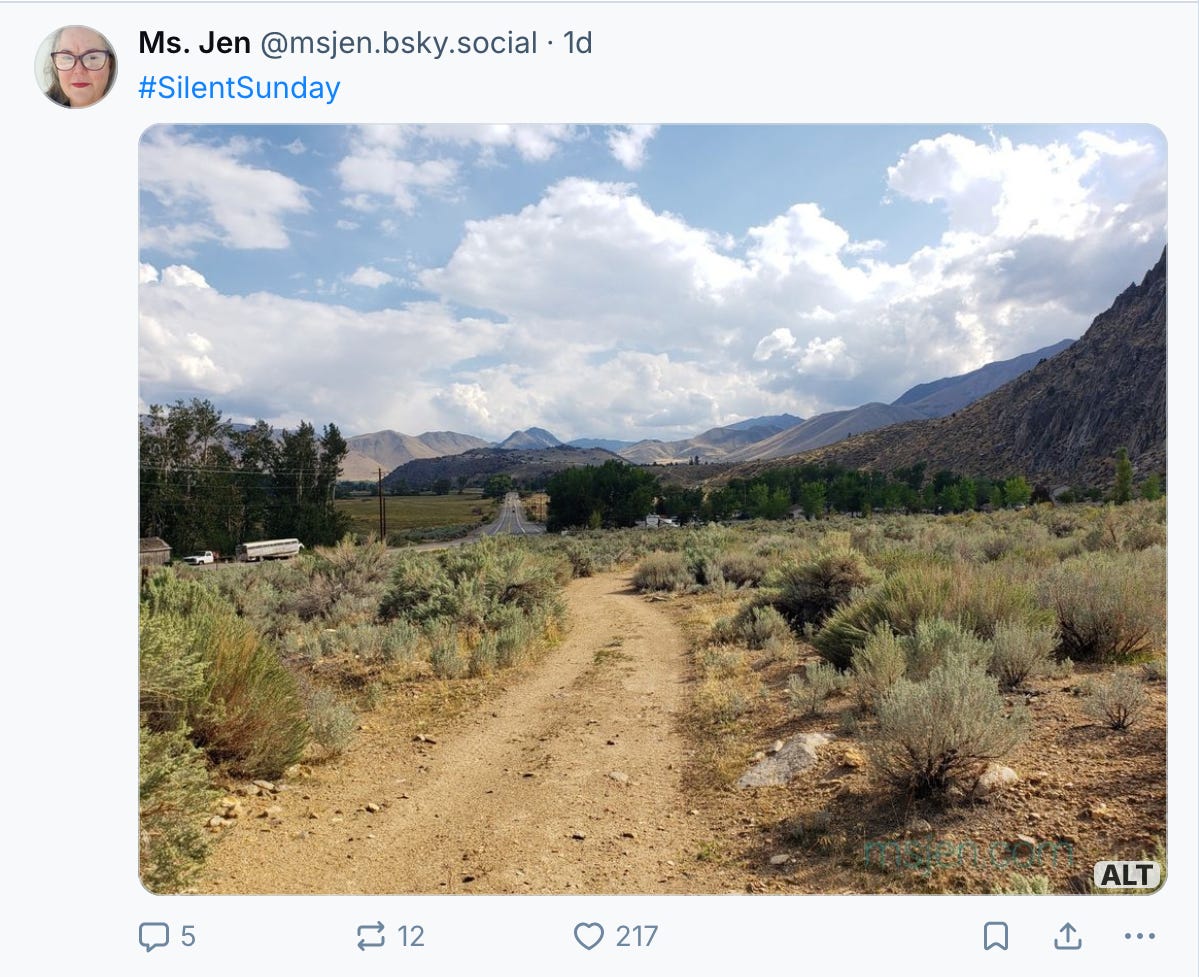The image size is (1199, 977).
Task: Click the repost arrows icon
Action: coord(372,938)
